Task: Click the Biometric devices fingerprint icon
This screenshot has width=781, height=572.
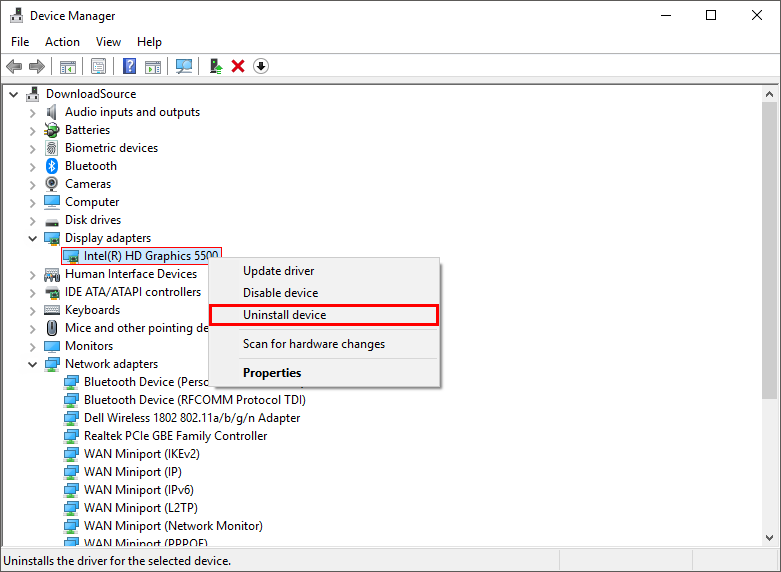Action: (x=52, y=148)
